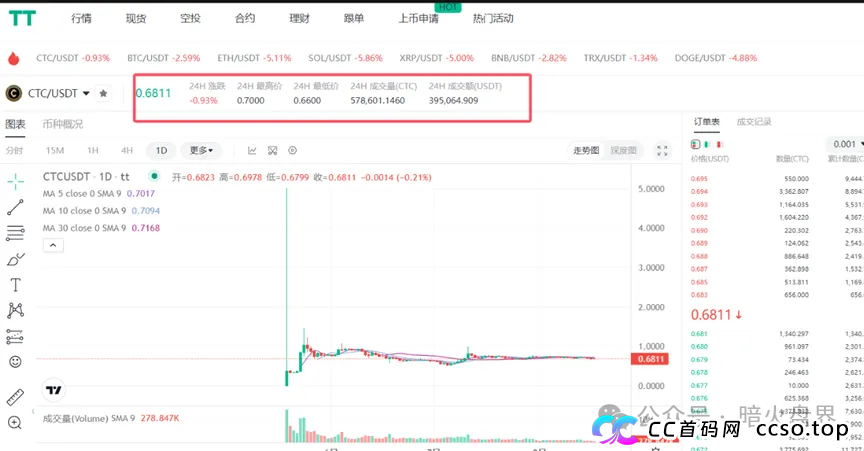Image resolution: width=864 pixels, height=451 pixels.
Task: Open chart settings target icon
Action: pos(293,151)
